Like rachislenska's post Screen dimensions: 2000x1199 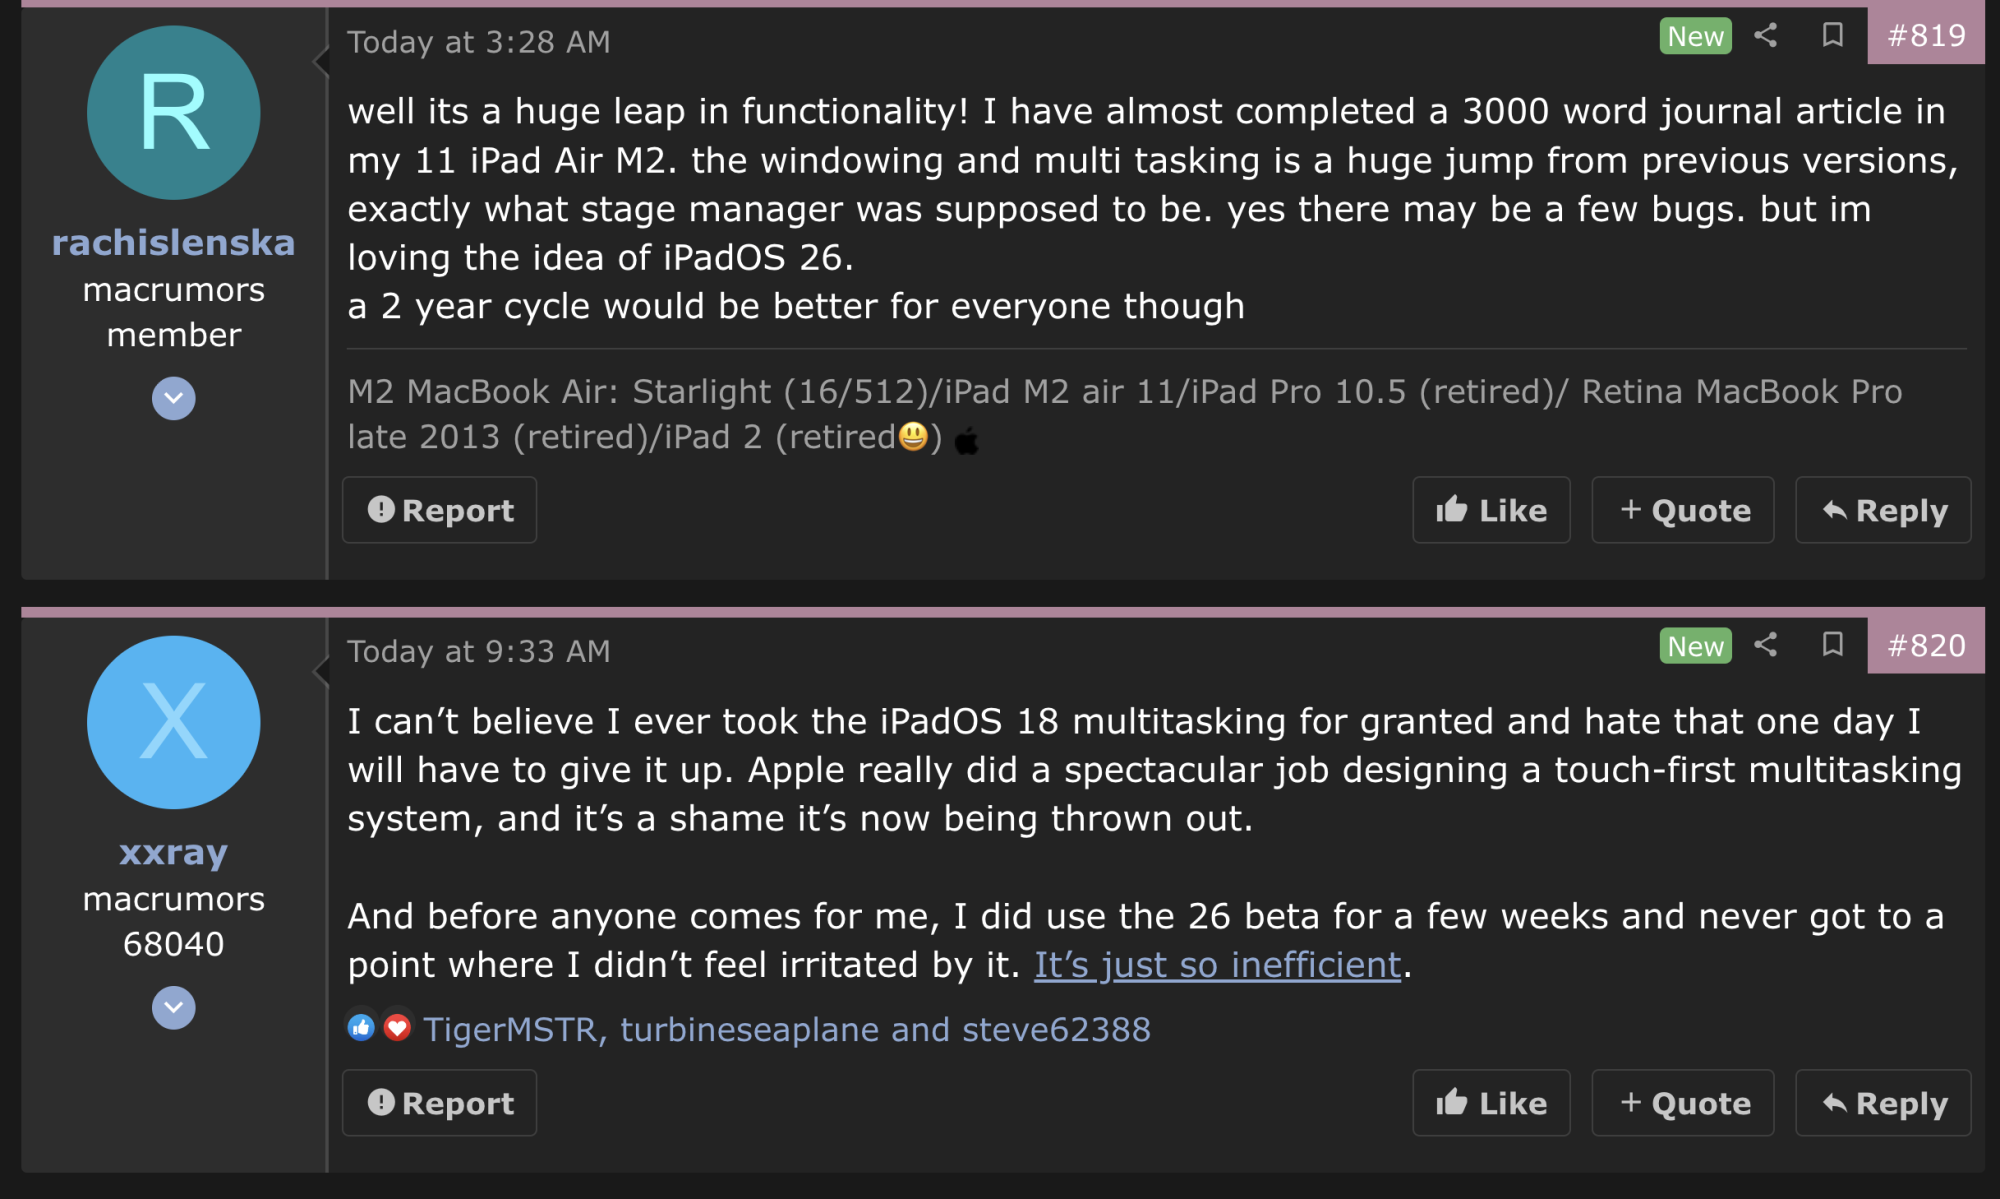pyautogui.click(x=1491, y=510)
